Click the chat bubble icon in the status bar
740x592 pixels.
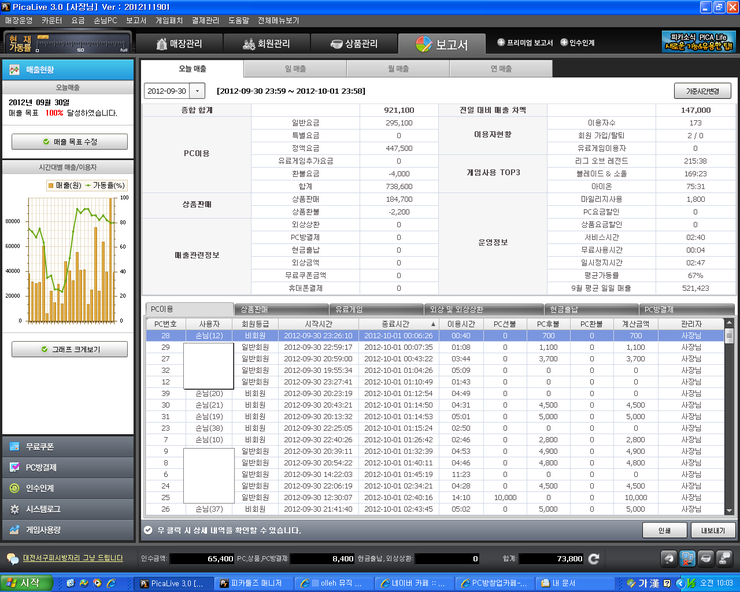[x=13, y=558]
